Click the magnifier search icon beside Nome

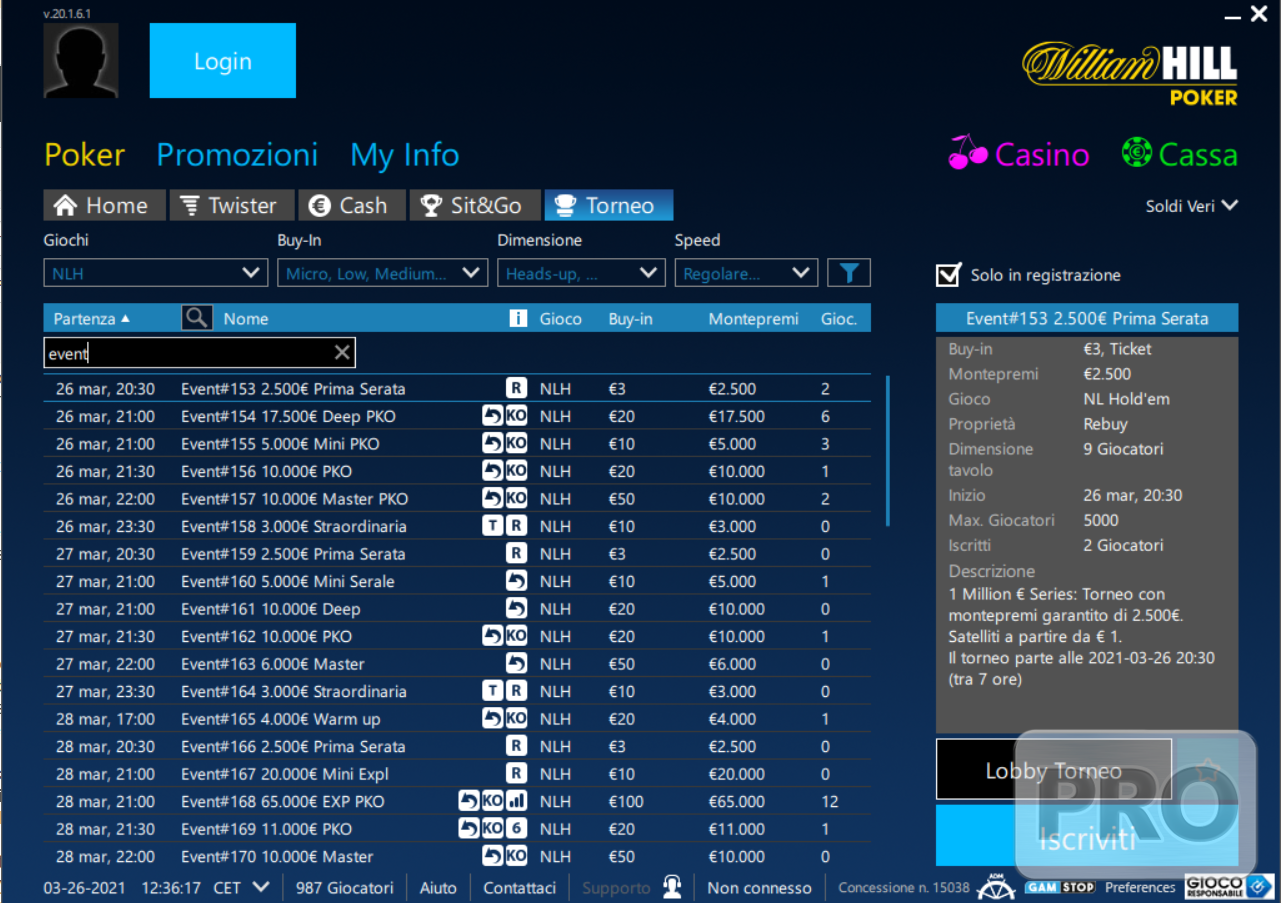coord(197,318)
